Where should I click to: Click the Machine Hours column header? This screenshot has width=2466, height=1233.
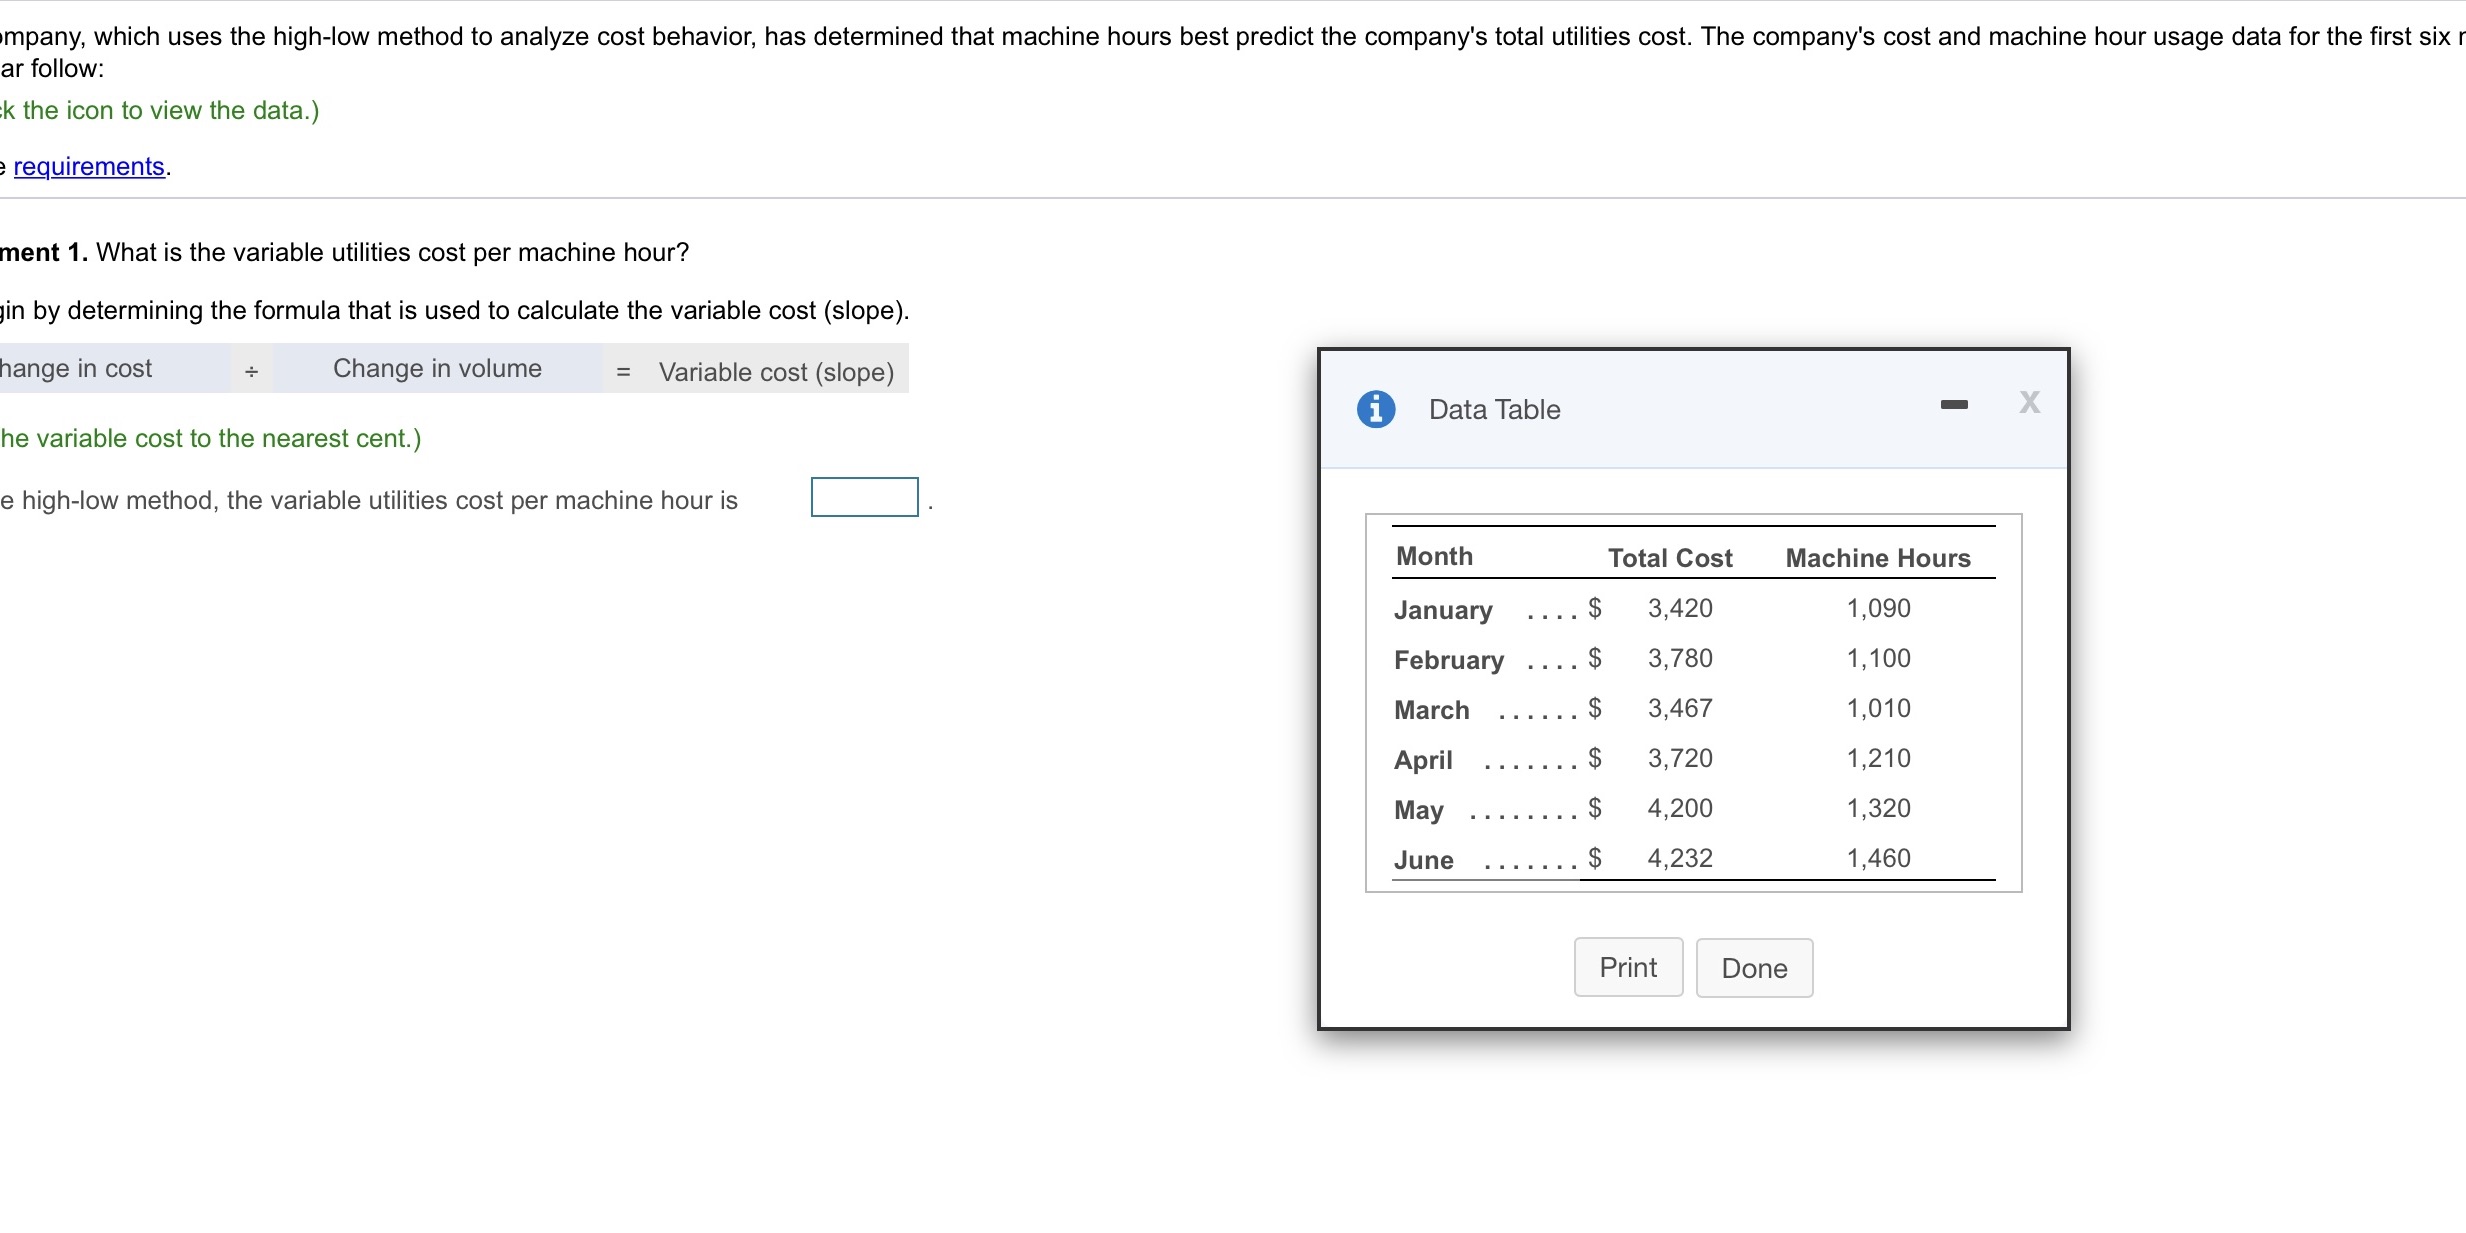tap(1878, 558)
